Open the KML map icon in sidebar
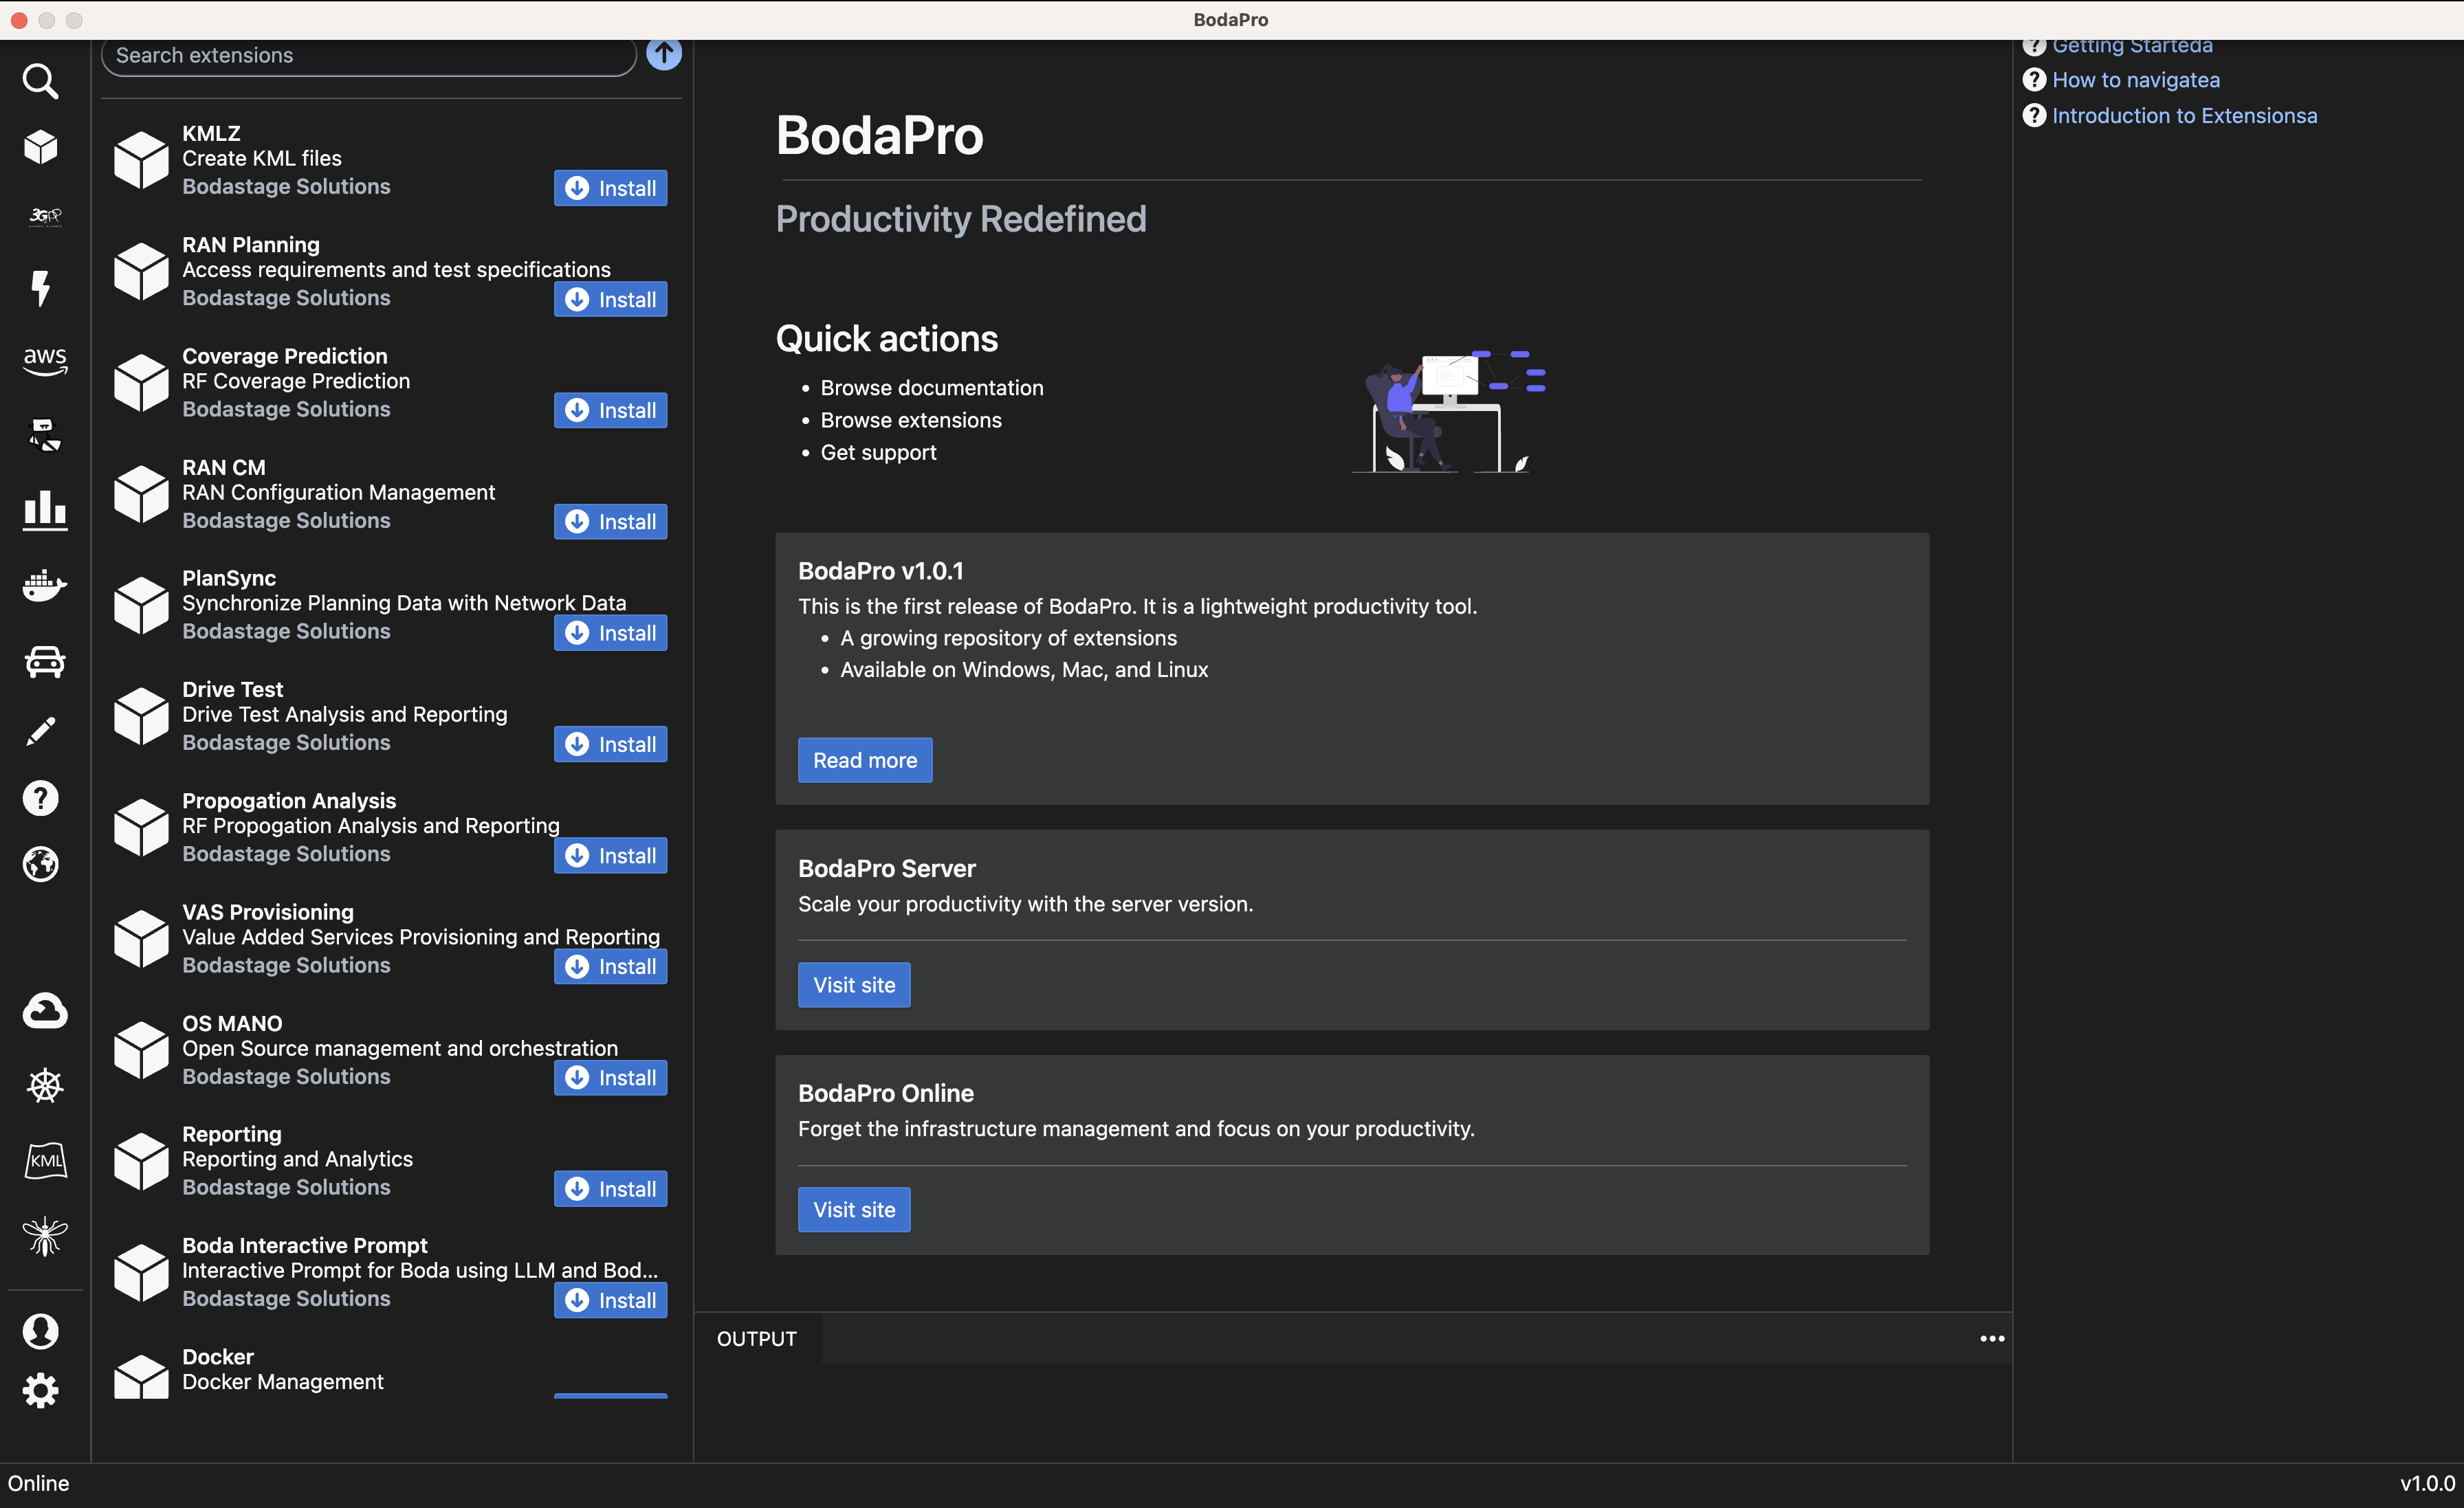The image size is (2464, 1508). pyautogui.click(x=45, y=1161)
